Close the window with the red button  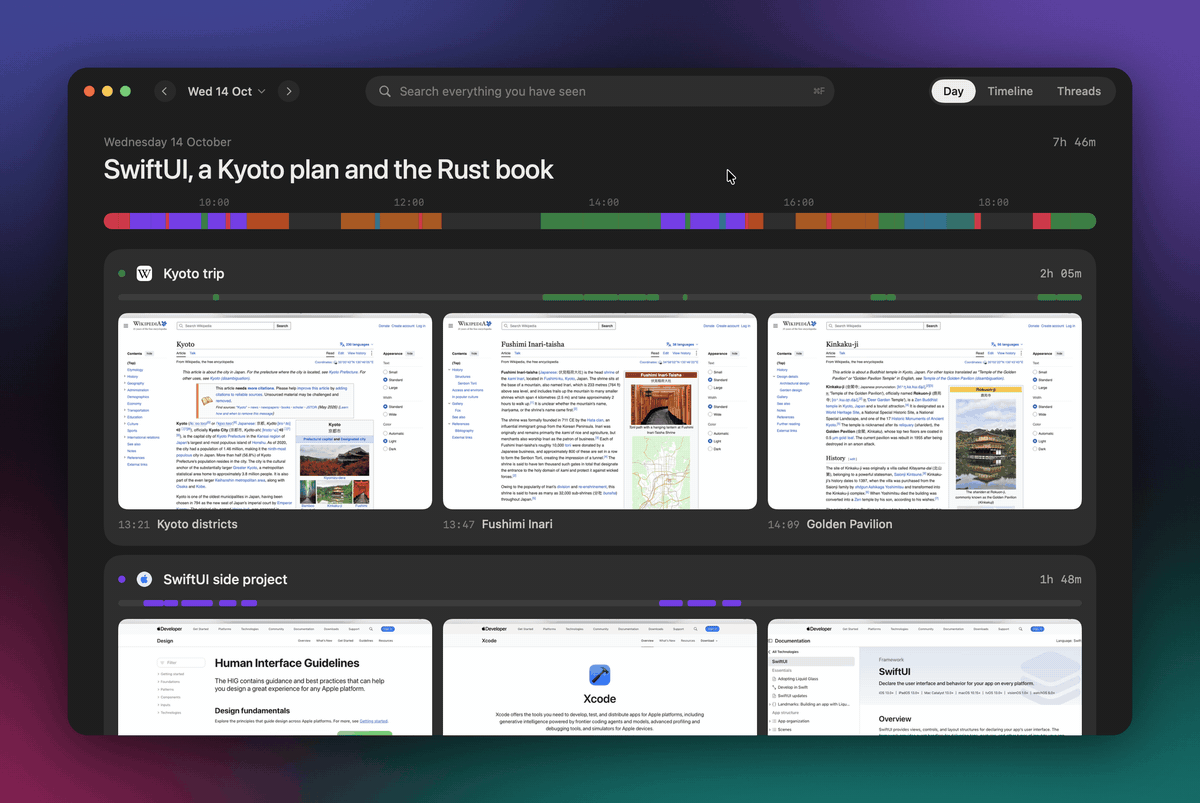click(x=89, y=91)
